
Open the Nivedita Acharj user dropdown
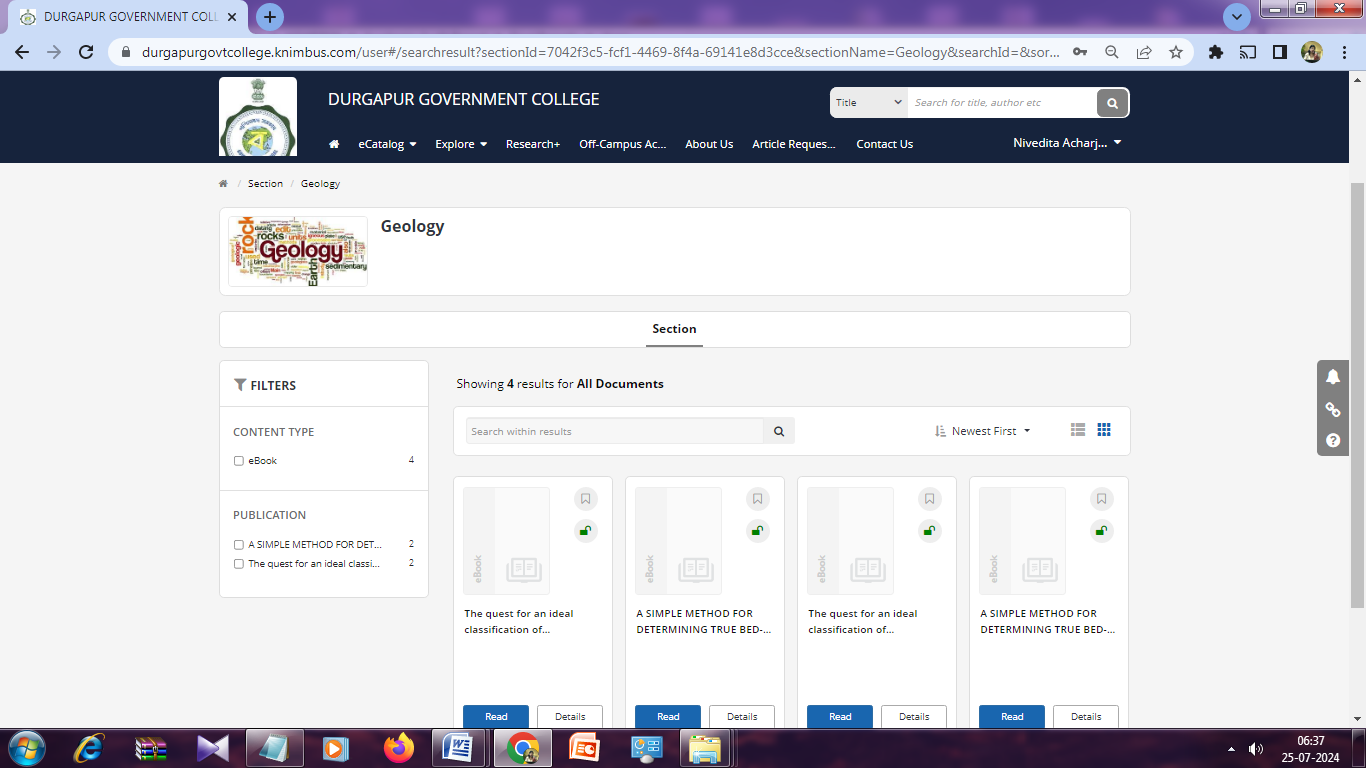coord(1067,143)
